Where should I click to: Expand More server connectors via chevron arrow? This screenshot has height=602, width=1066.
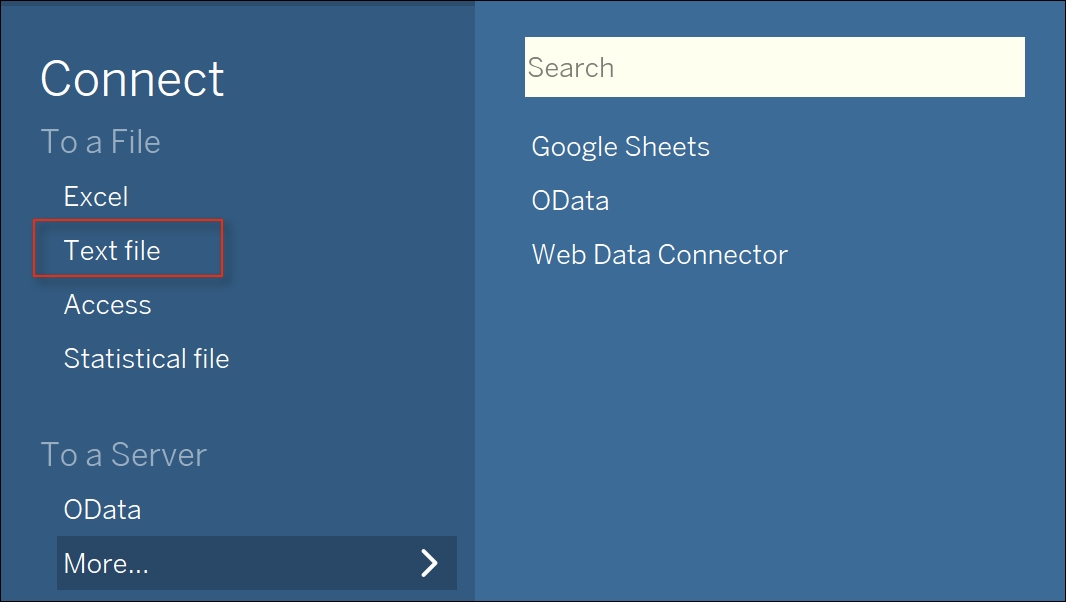pyautogui.click(x=429, y=563)
